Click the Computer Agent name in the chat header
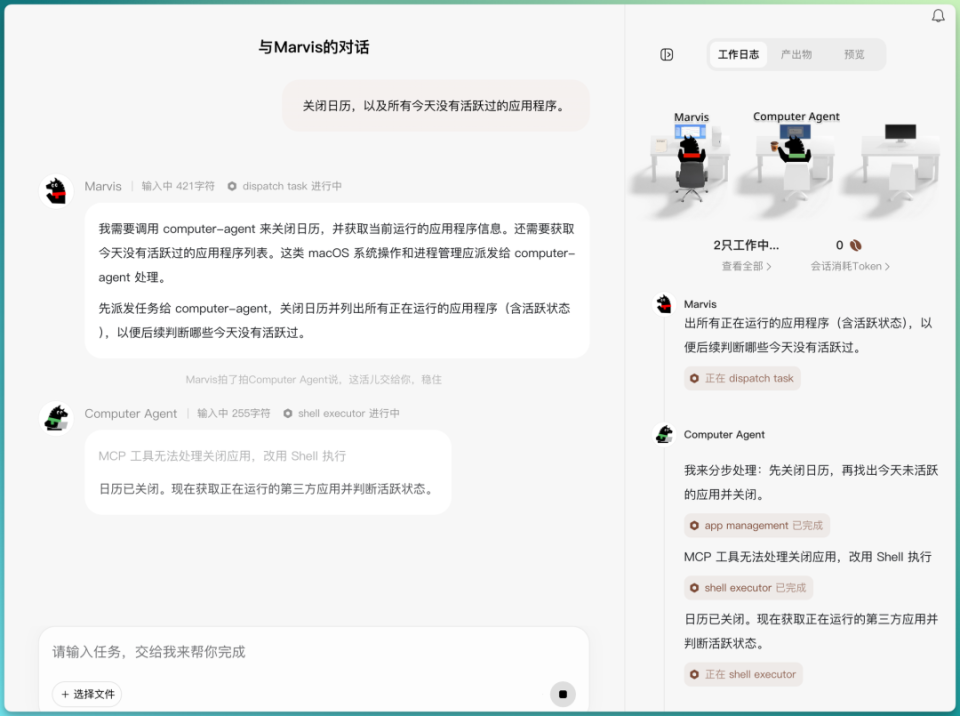Viewport: 960px width, 716px height. click(130, 413)
